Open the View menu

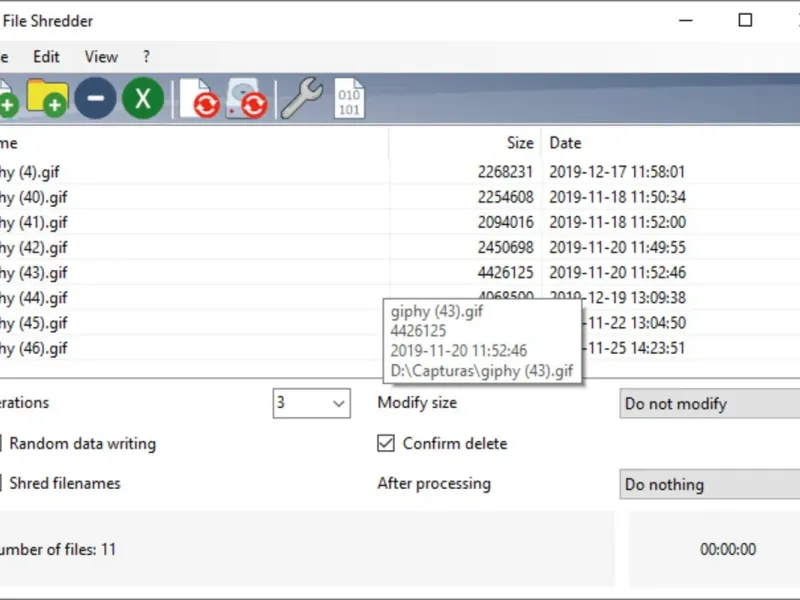click(x=101, y=57)
